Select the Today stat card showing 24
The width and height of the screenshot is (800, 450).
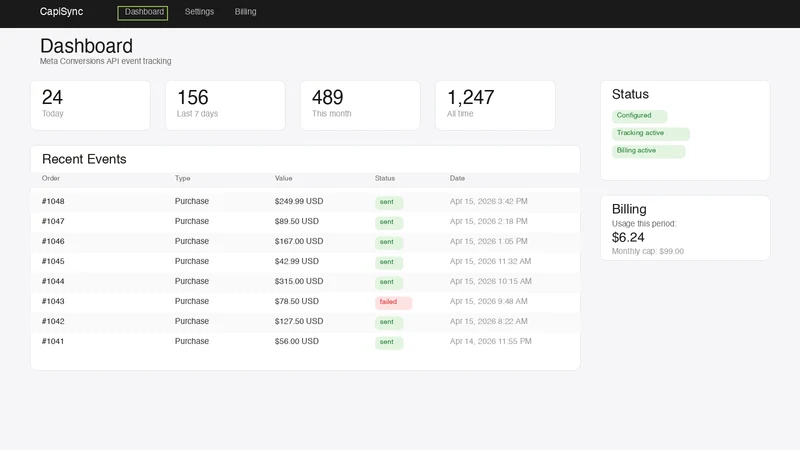pos(90,105)
